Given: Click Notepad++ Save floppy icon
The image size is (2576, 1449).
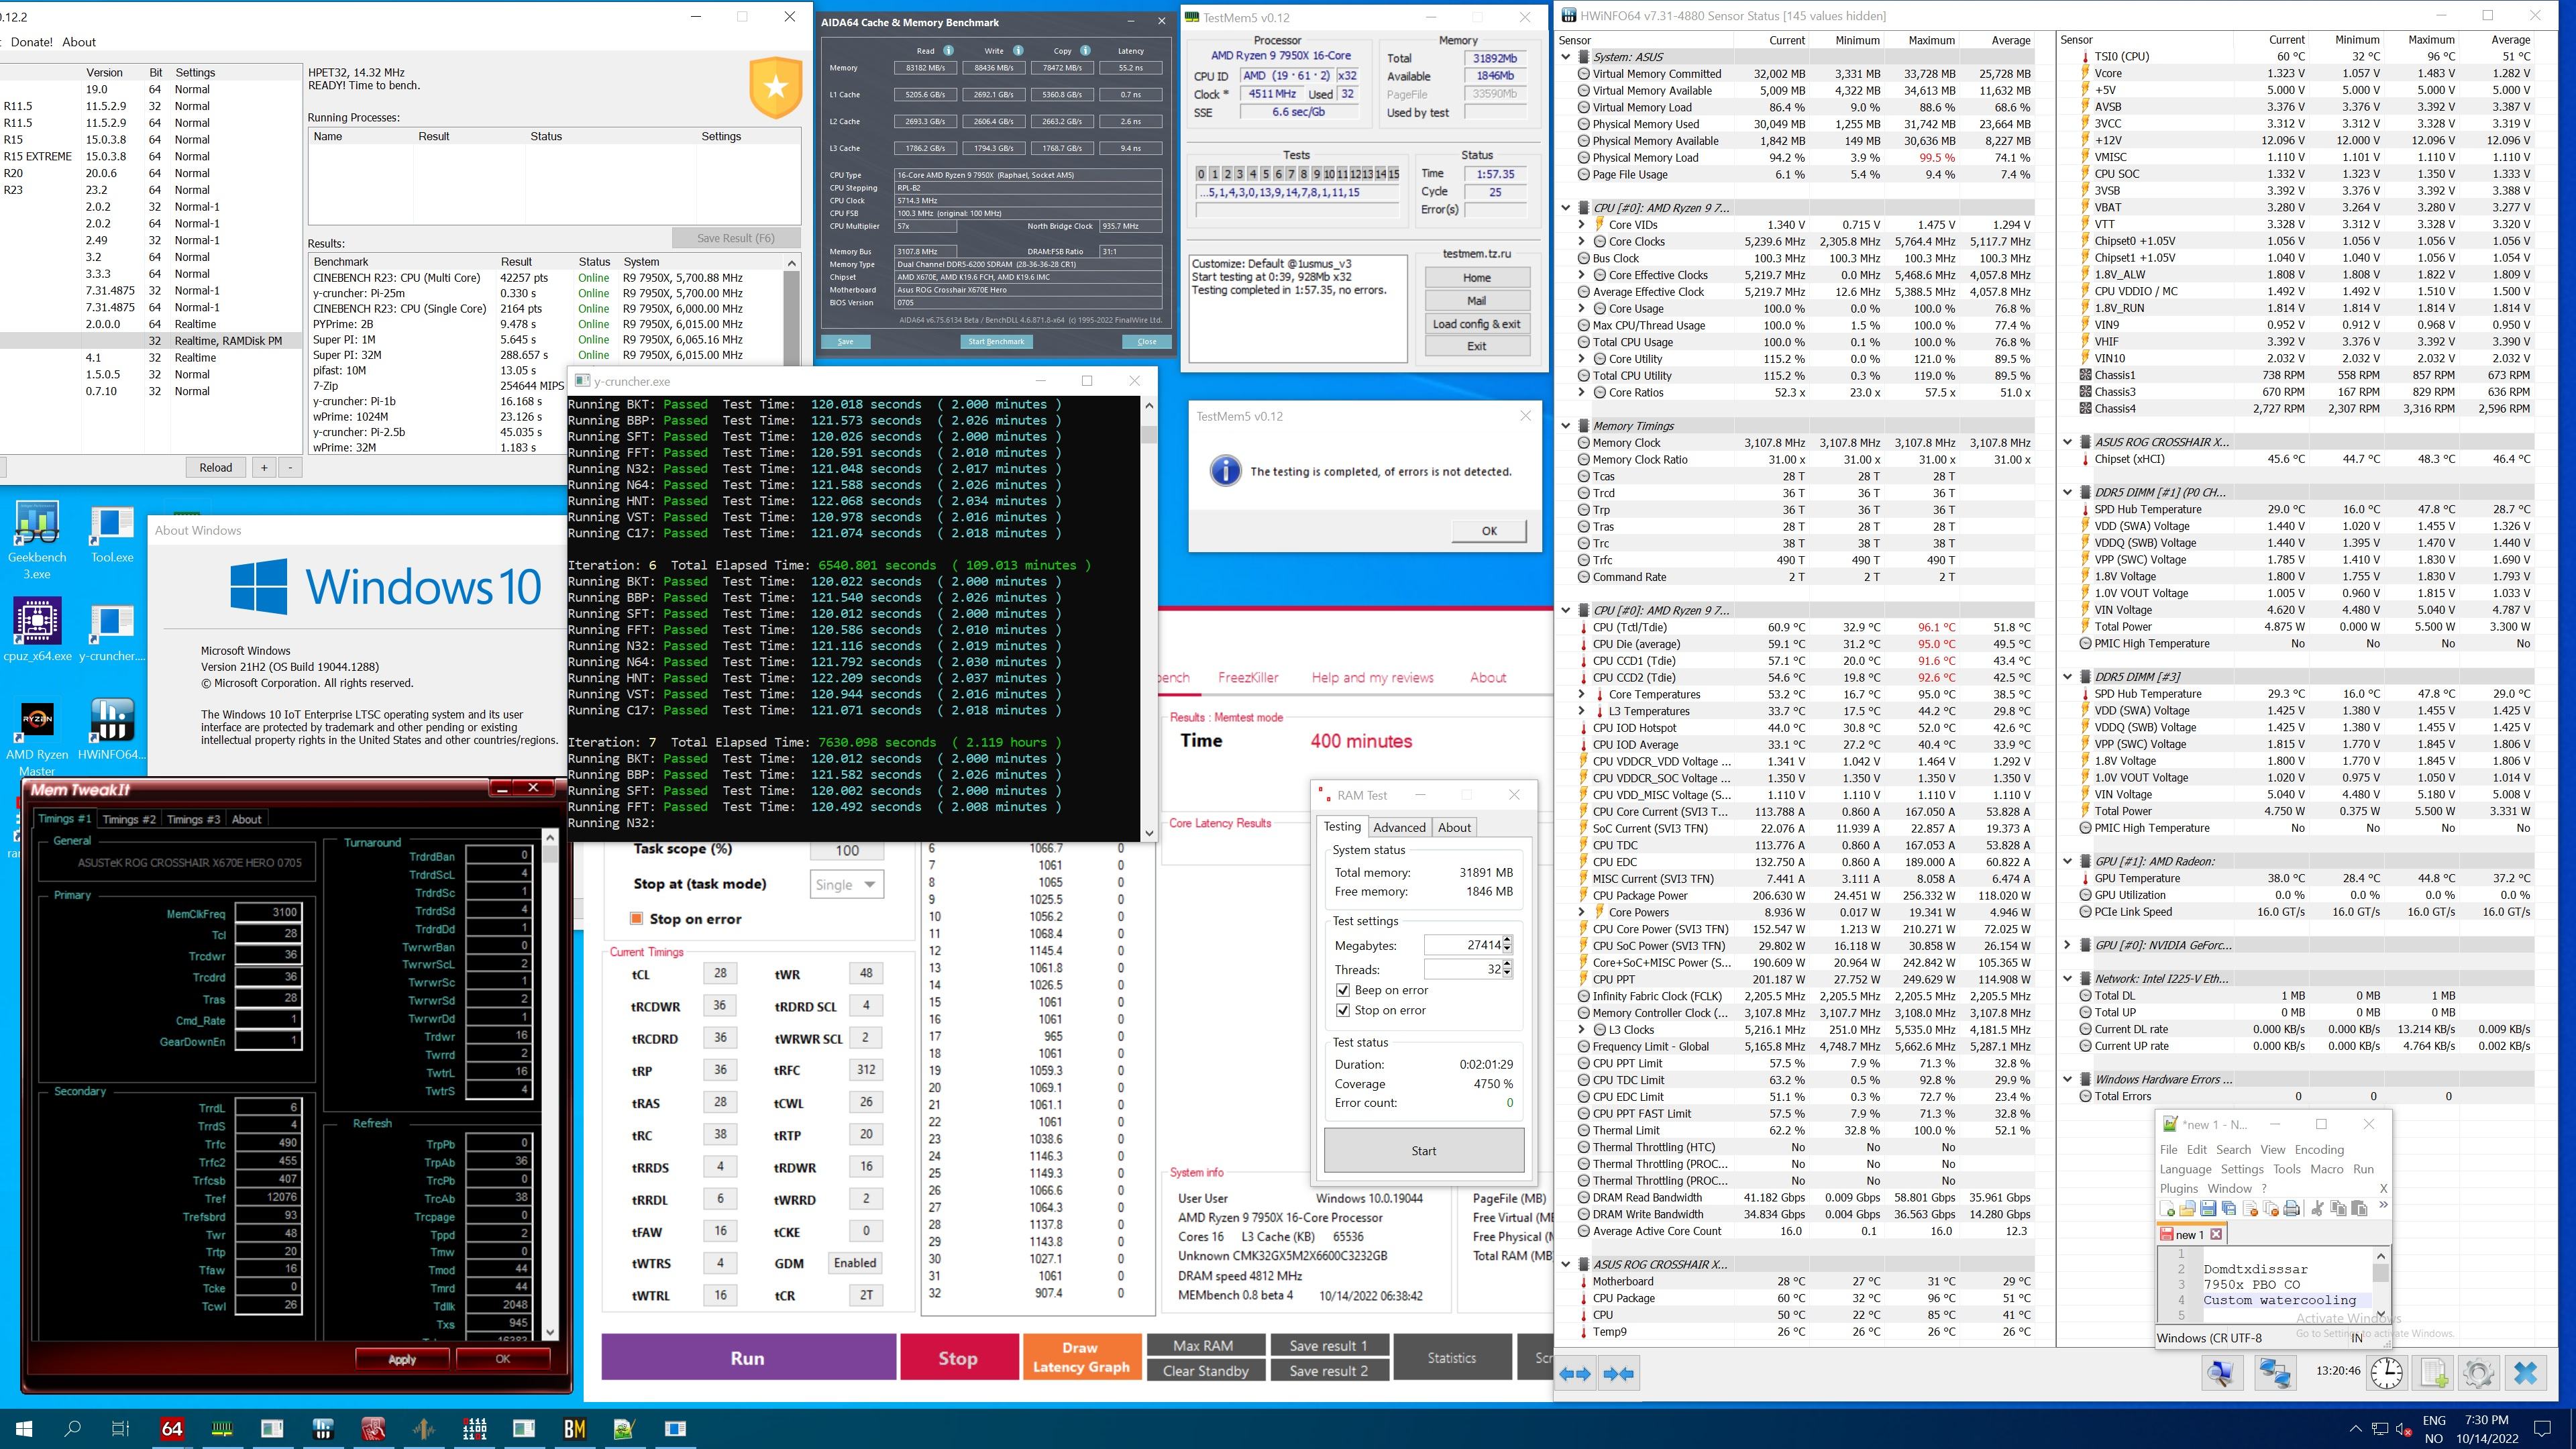Looking at the screenshot, I should pyautogui.click(x=2208, y=1208).
